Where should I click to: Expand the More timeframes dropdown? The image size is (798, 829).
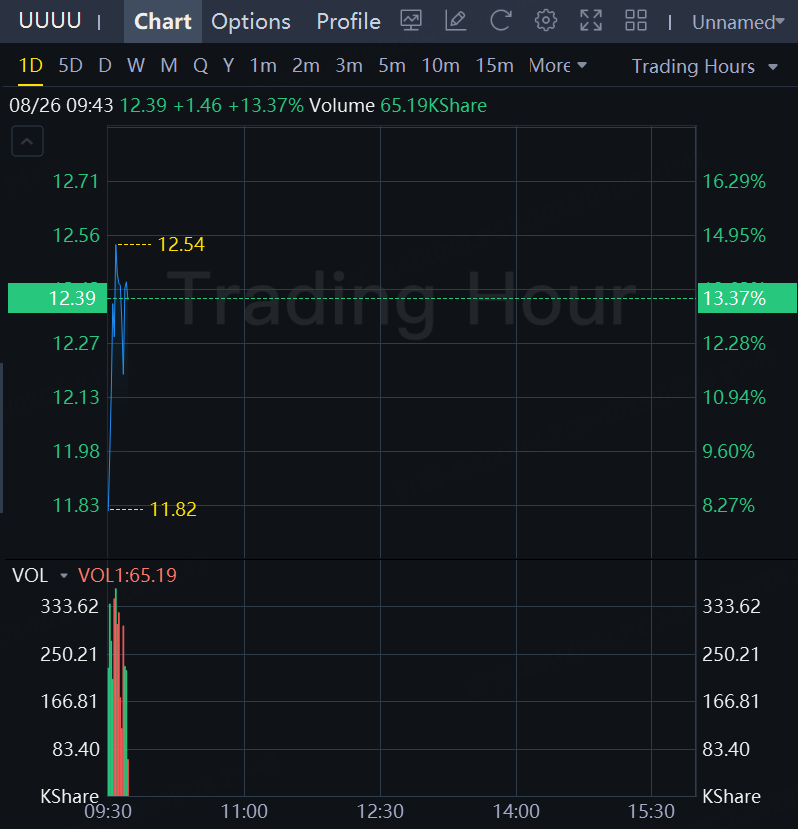557,66
